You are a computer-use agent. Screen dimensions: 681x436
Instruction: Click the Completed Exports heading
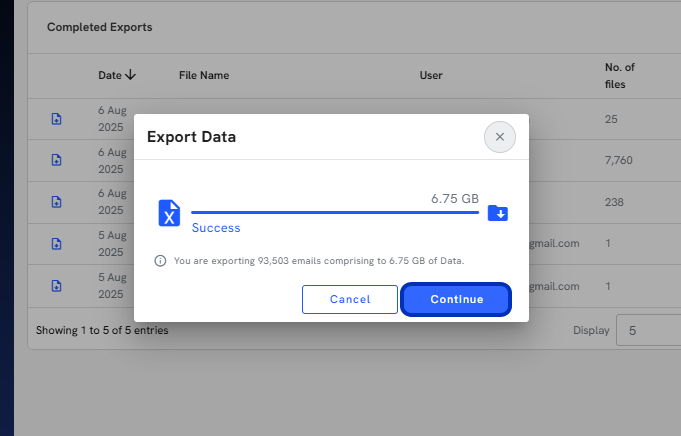click(99, 27)
